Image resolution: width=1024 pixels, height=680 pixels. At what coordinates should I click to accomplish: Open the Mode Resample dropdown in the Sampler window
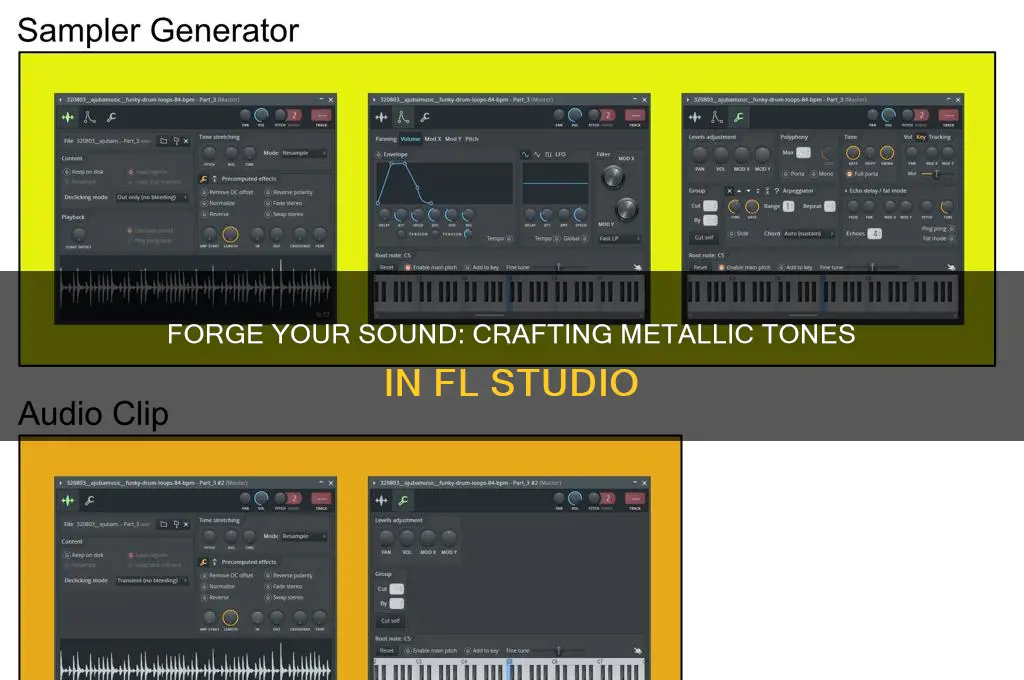(304, 153)
